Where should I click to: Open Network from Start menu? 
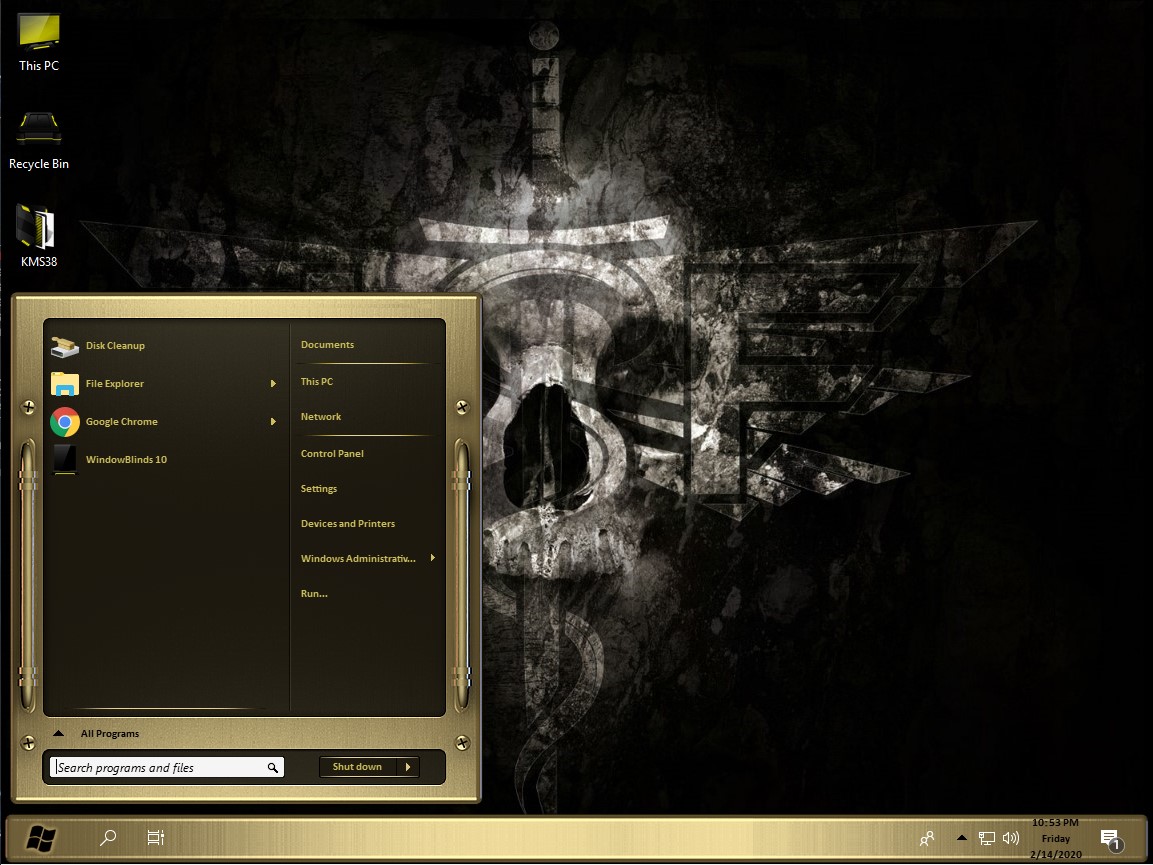321,417
